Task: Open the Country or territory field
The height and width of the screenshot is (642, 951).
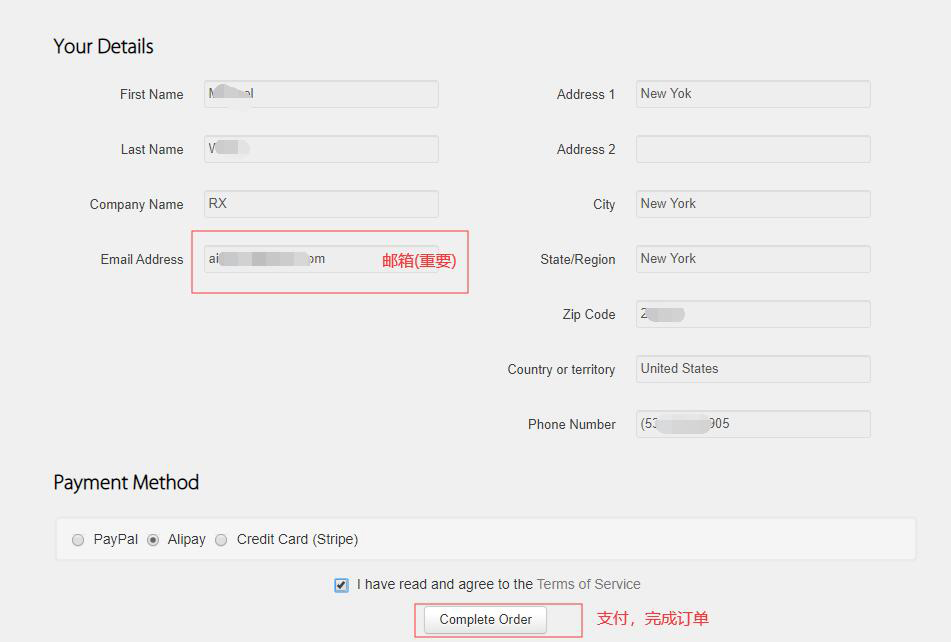Action: pos(753,369)
